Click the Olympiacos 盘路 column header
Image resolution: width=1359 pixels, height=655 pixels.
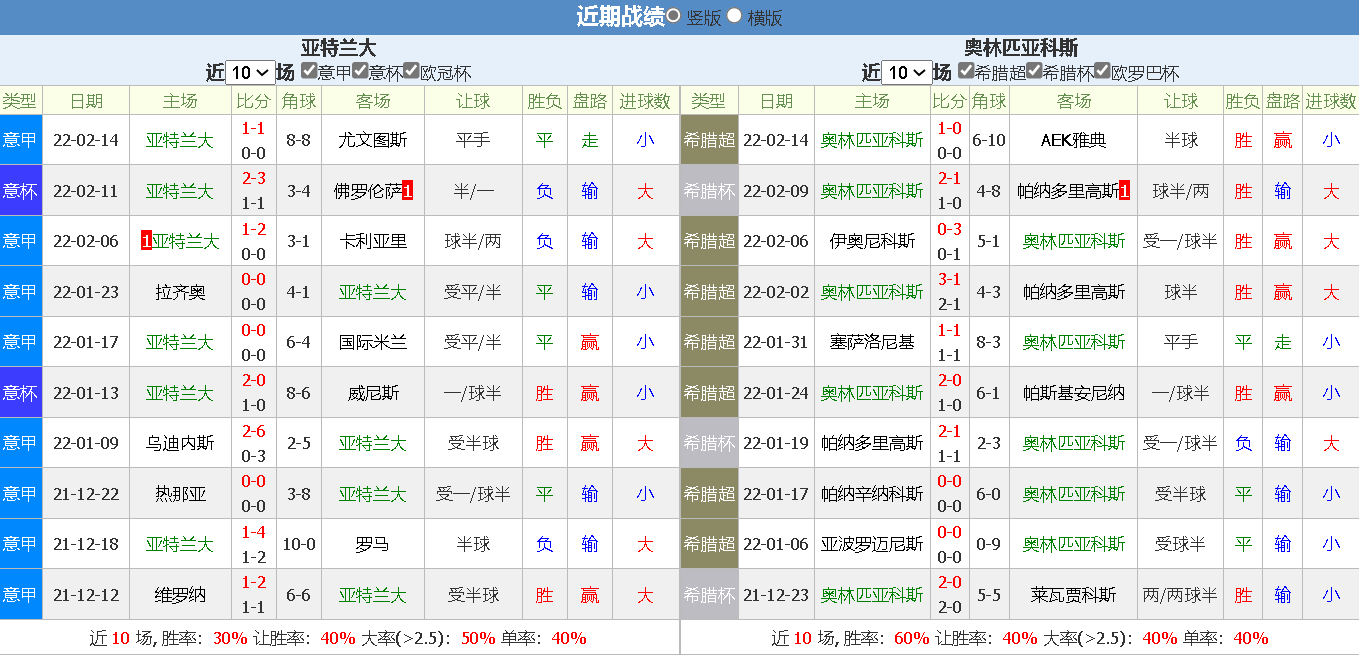click(1283, 100)
